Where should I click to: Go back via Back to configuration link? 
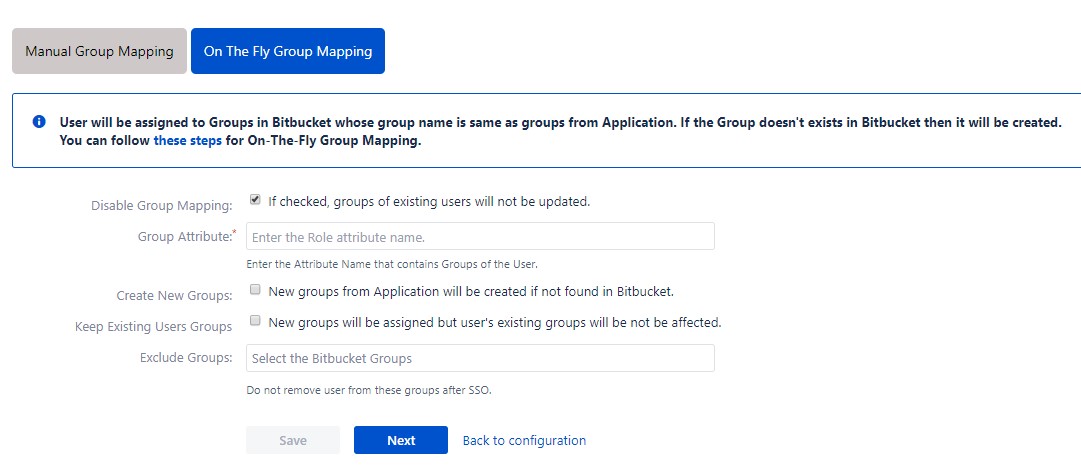coord(524,440)
